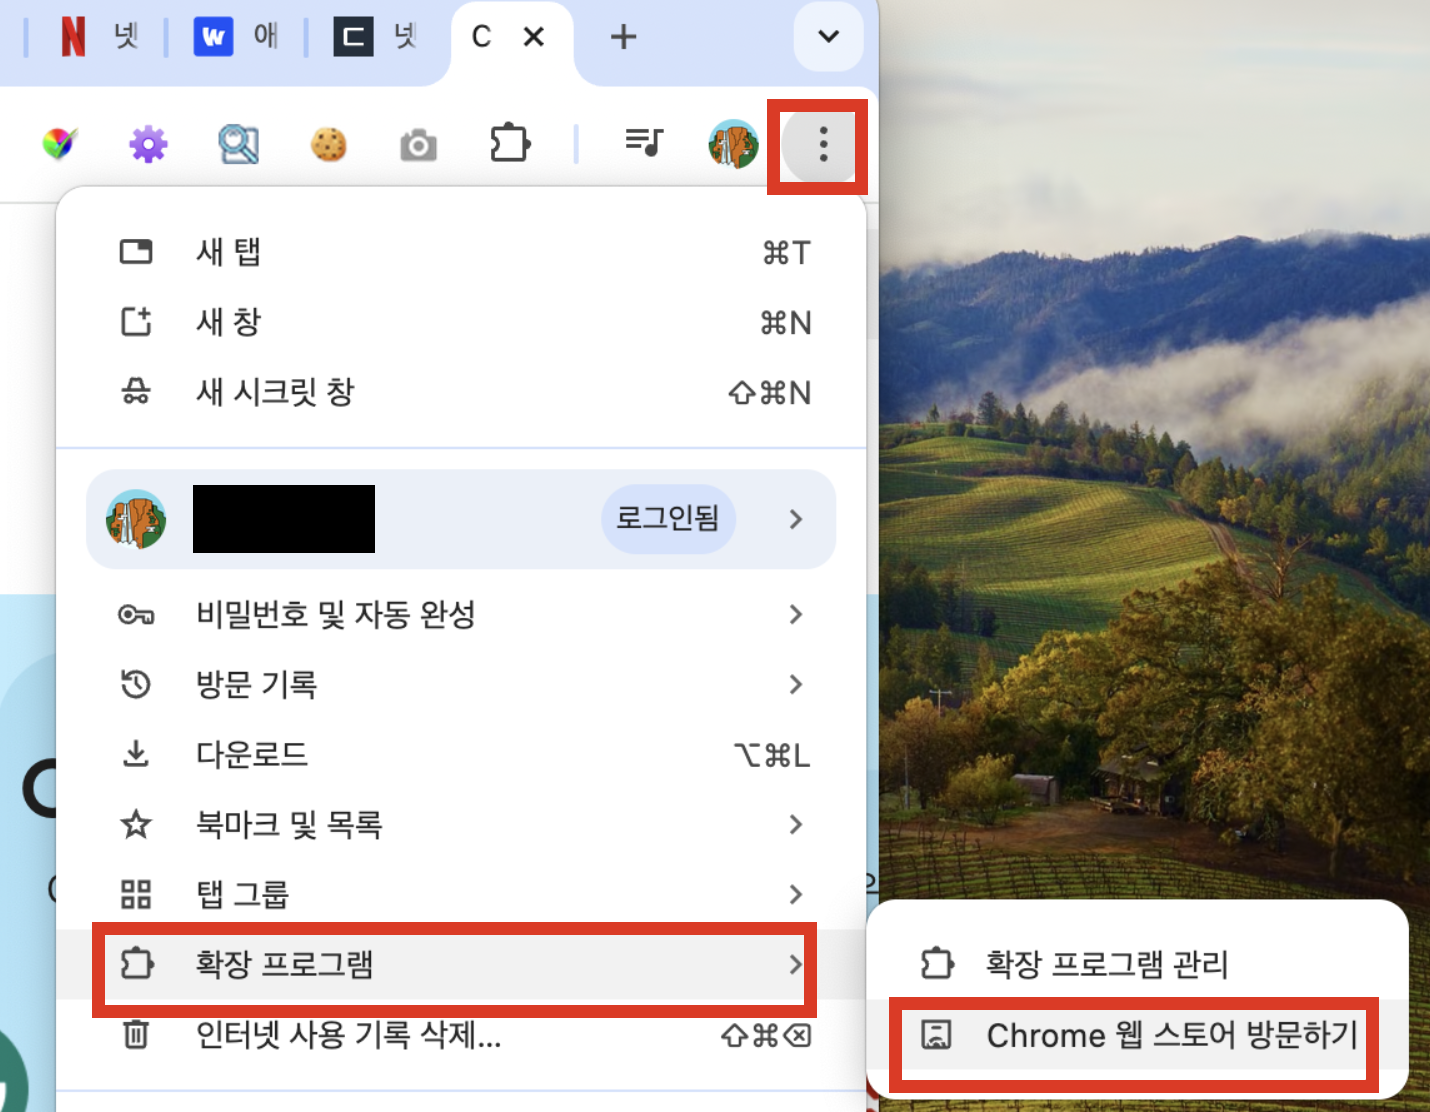Click the new tab icon beside 새 탭
The width and height of the screenshot is (1430, 1112).
[x=136, y=251]
